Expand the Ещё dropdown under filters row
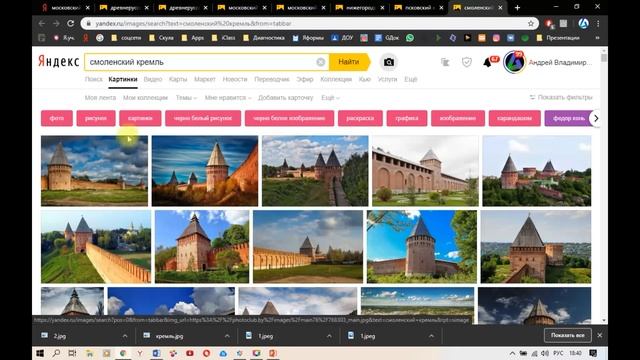This screenshot has height=360, width=640. coord(330,98)
